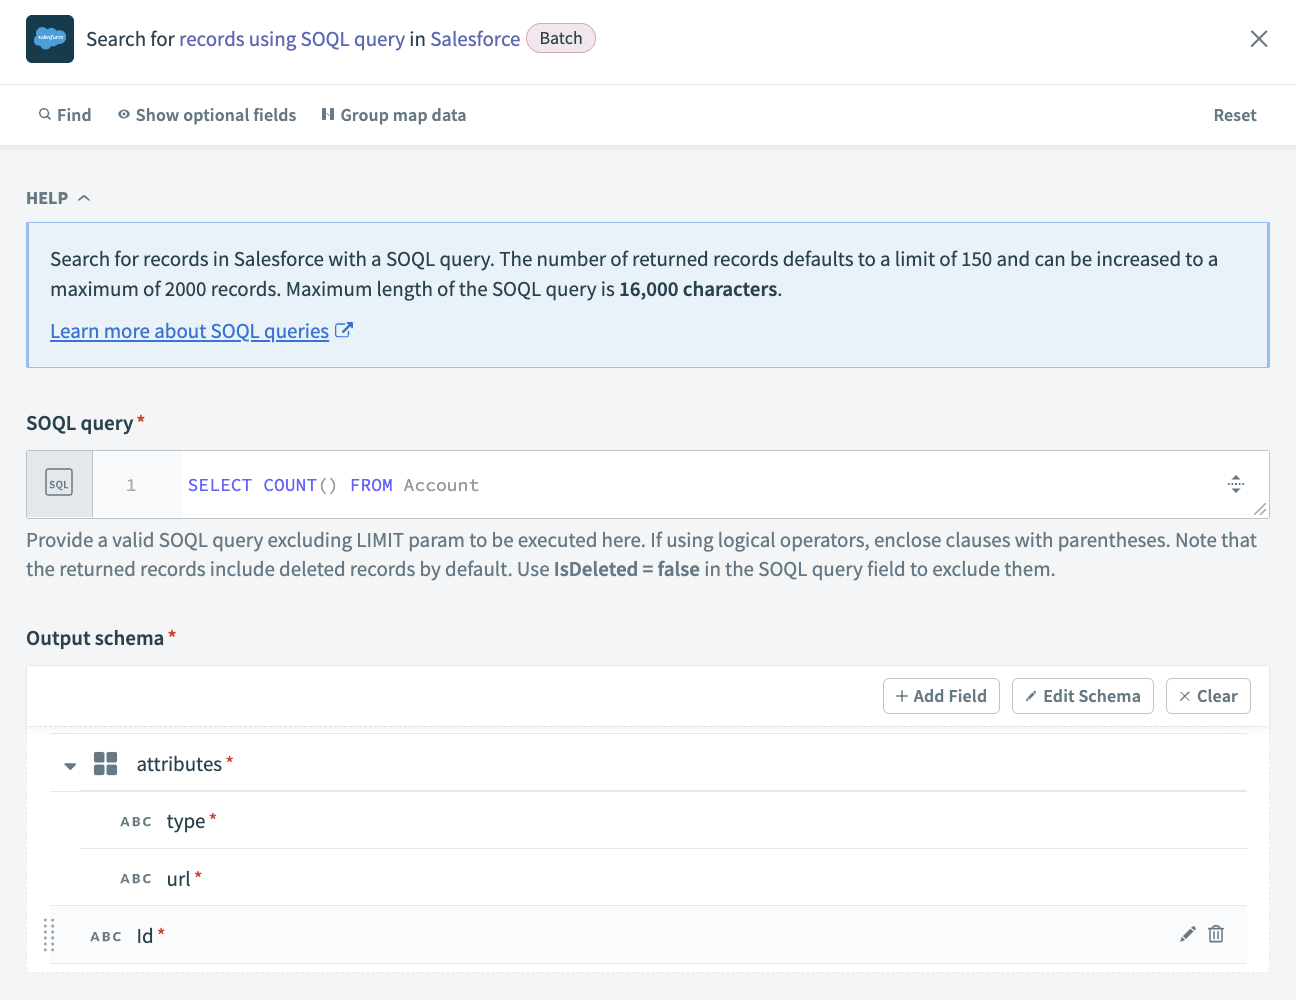Select Show optional fields
The width and height of the screenshot is (1296, 1000).
tap(206, 114)
